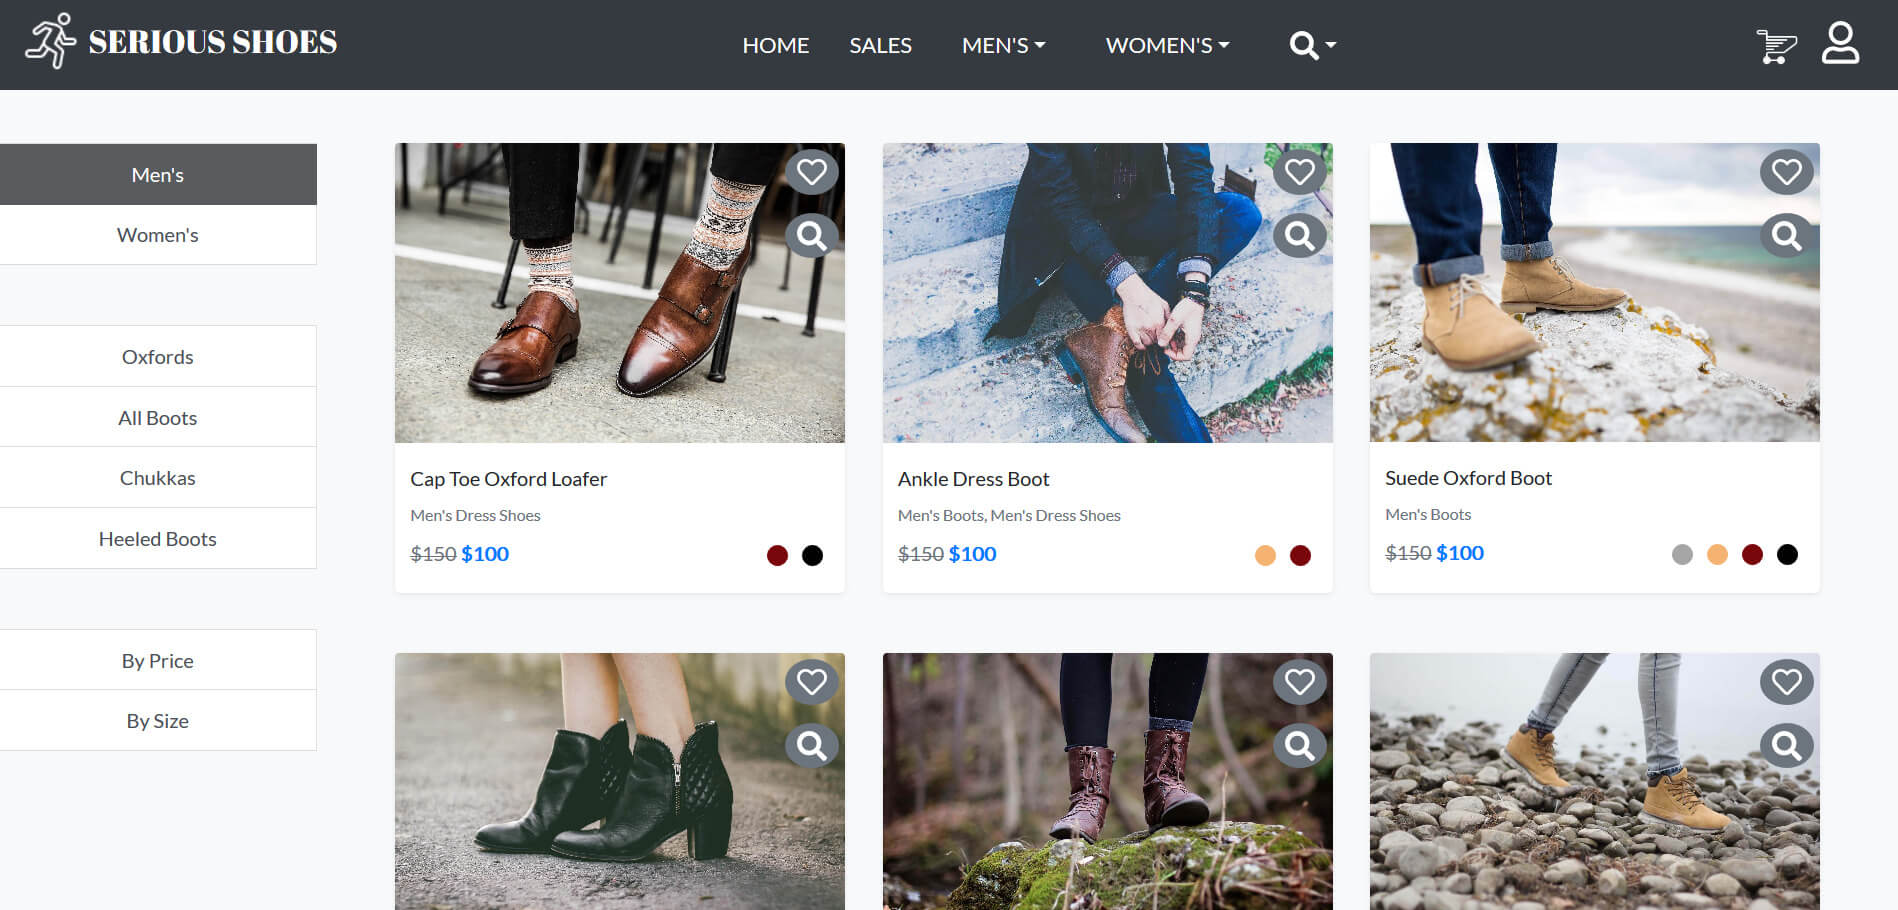Image resolution: width=1898 pixels, height=910 pixels.
Task: Favorite the Ankle Dress Boot heart
Action: coord(1300,172)
